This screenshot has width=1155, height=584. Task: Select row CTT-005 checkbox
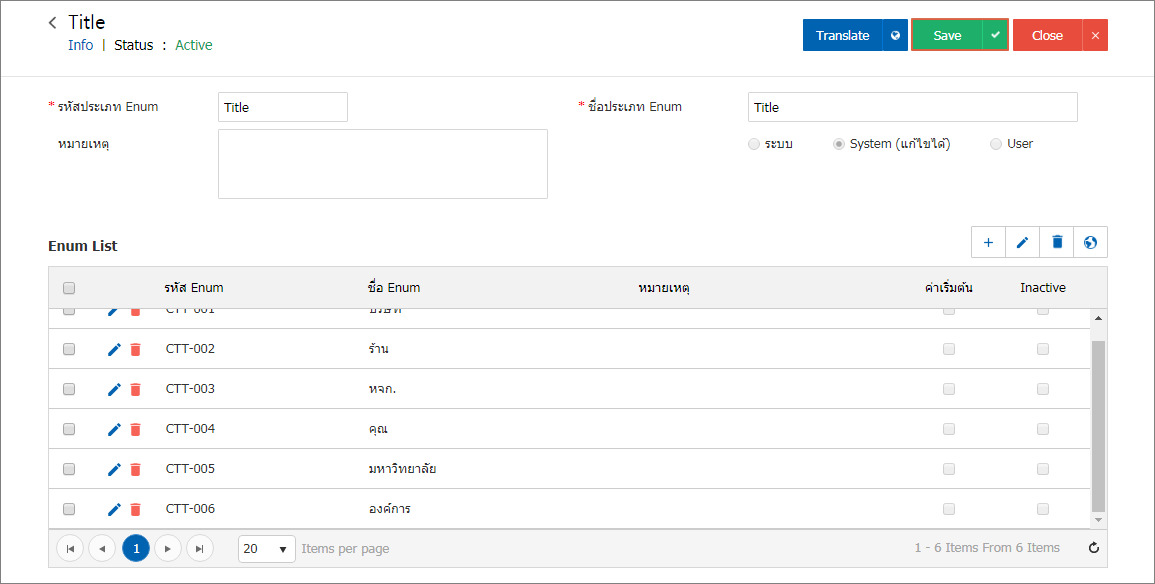pyautogui.click(x=69, y=469)
